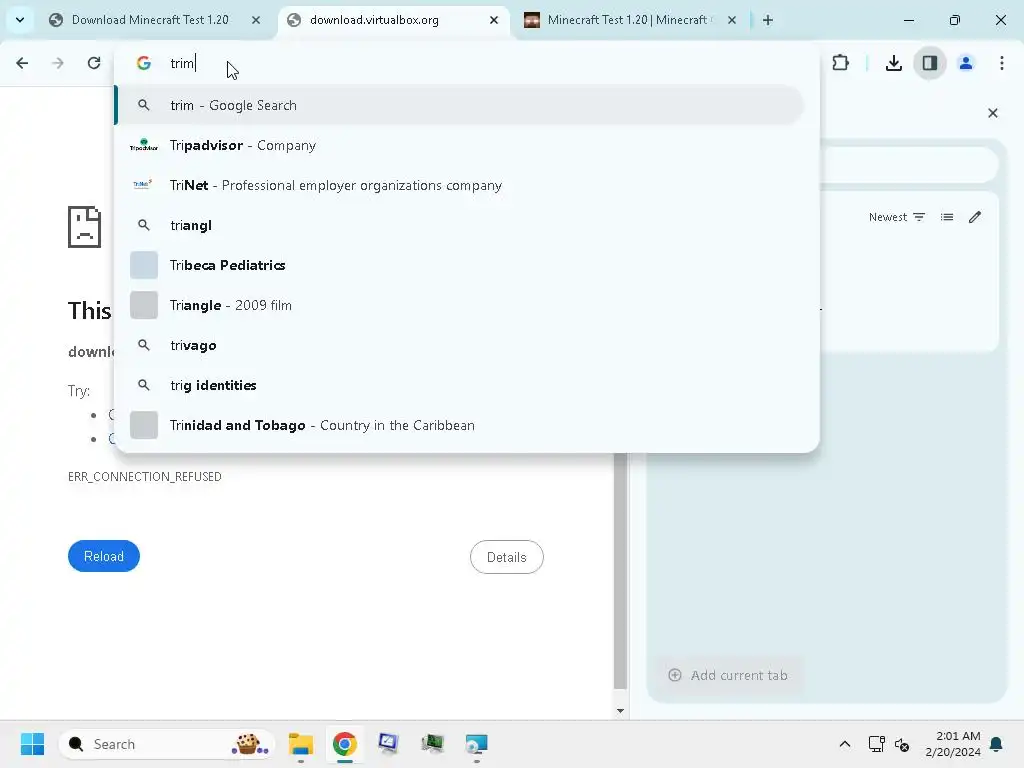Open the Chrome three-dot menu
This screenshot has width=1024, height=768.
click(1002, 63)
